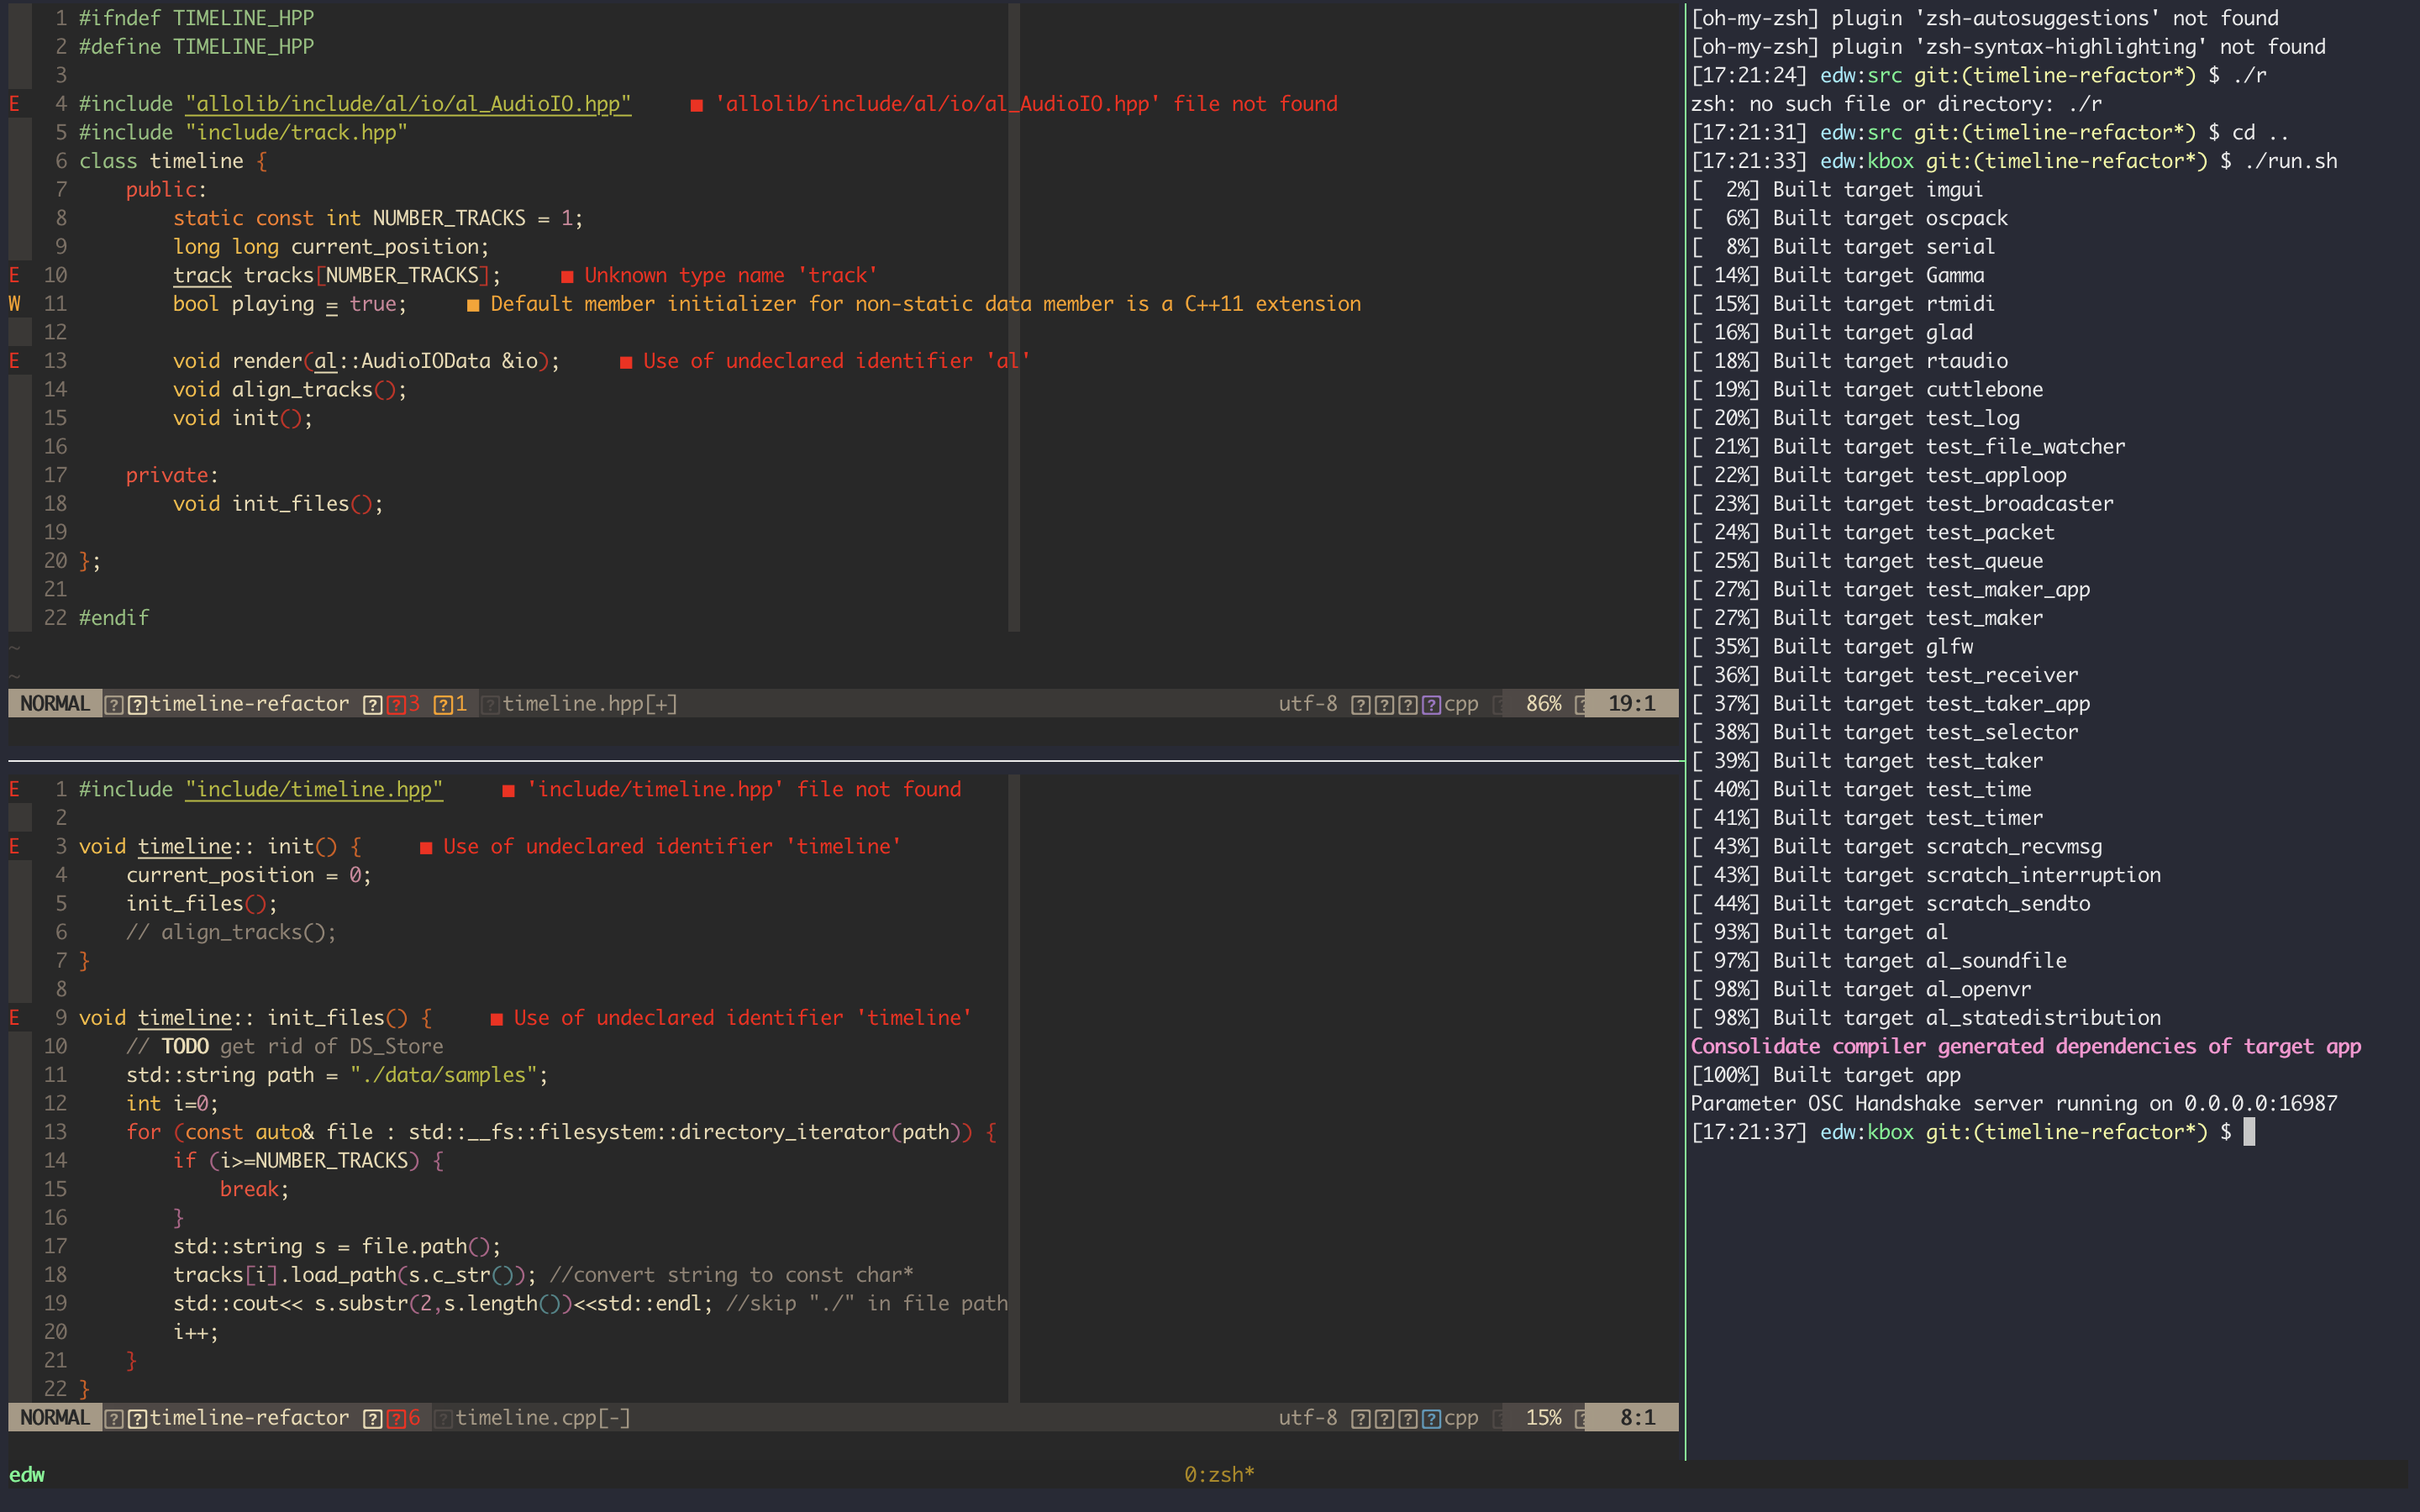The height and width of the screenshot is (1512, 2420).
Task: Click the #ifndef TIMELINE_HPP line
Action: click(x=196, y=18)
